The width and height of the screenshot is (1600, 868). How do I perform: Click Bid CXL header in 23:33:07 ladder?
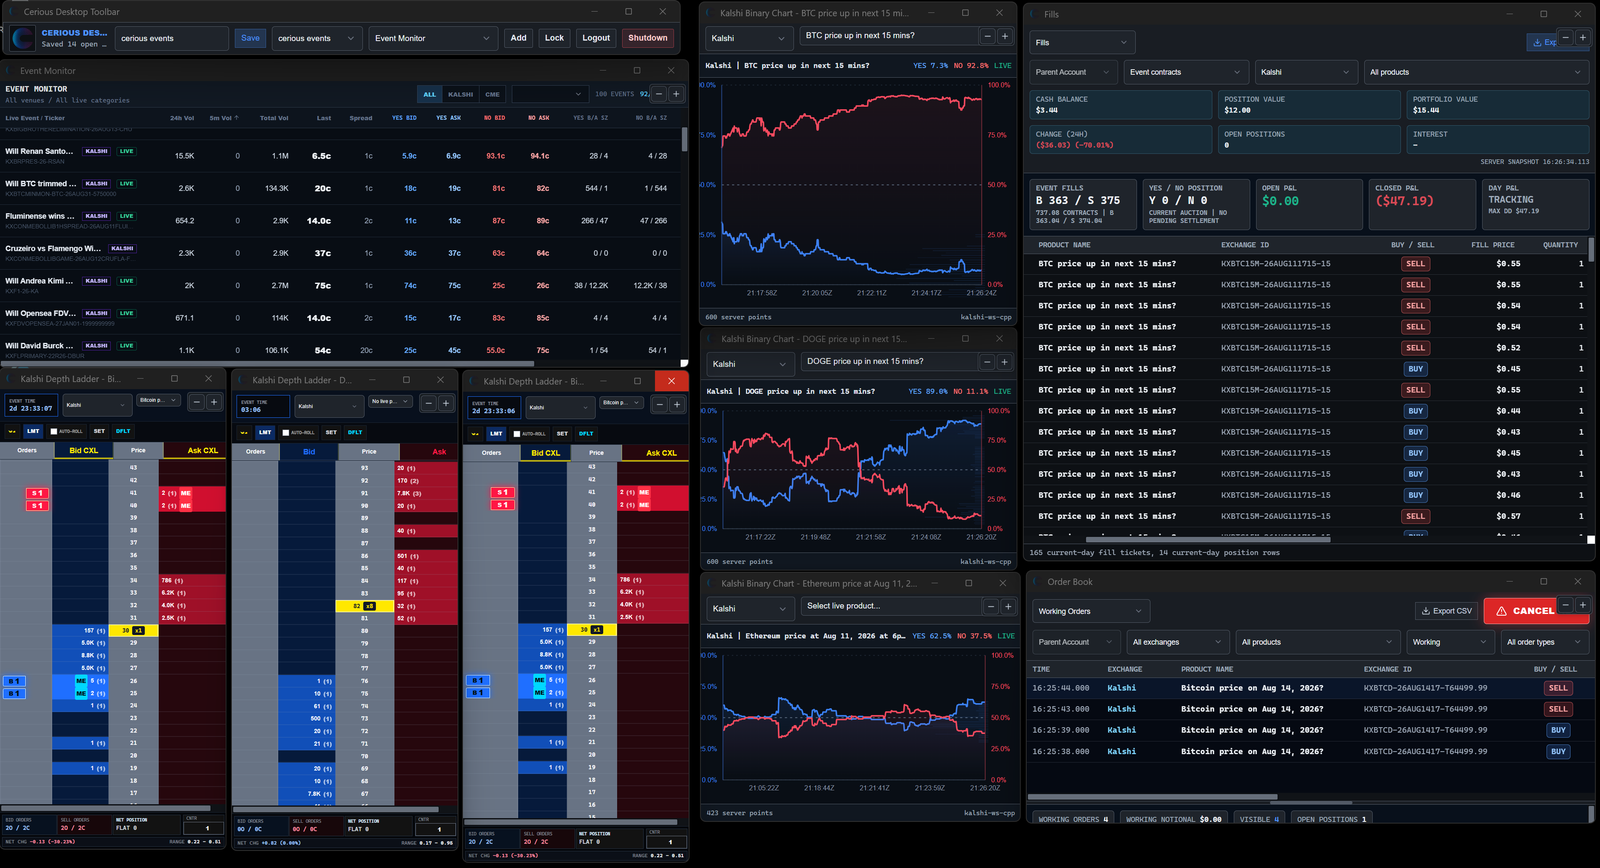[83, 451]
